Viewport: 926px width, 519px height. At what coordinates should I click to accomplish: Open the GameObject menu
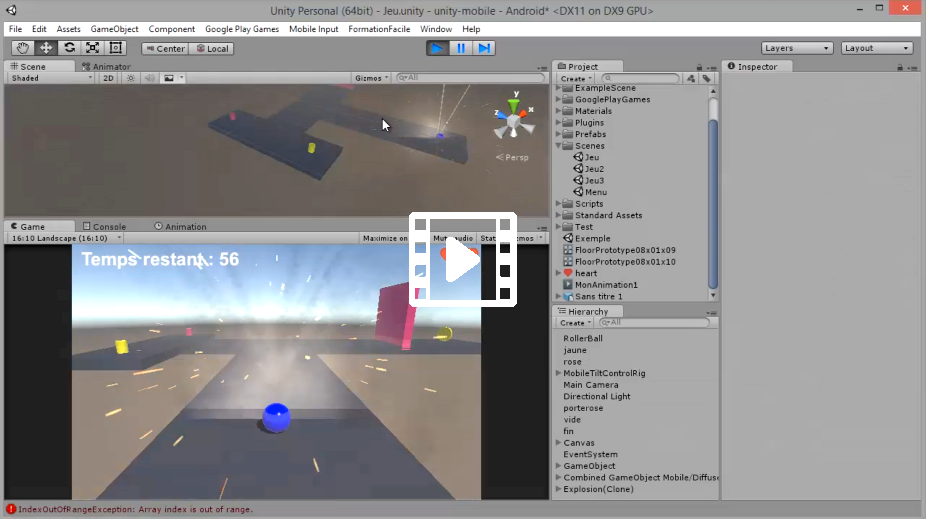115,29
